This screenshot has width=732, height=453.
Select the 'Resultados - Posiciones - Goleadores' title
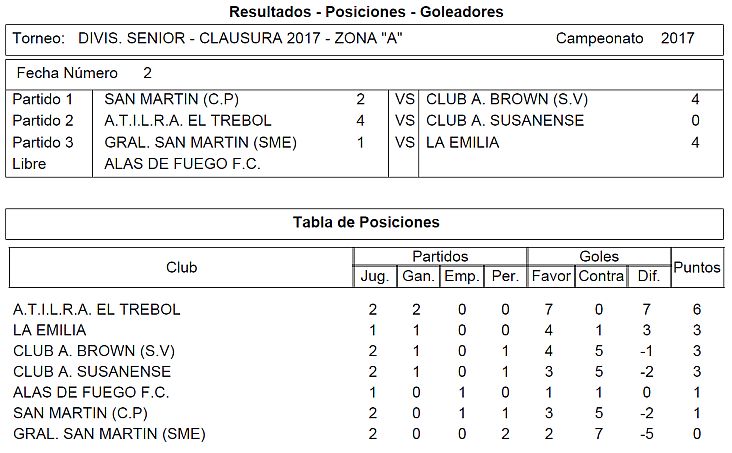tap(366, 11)
